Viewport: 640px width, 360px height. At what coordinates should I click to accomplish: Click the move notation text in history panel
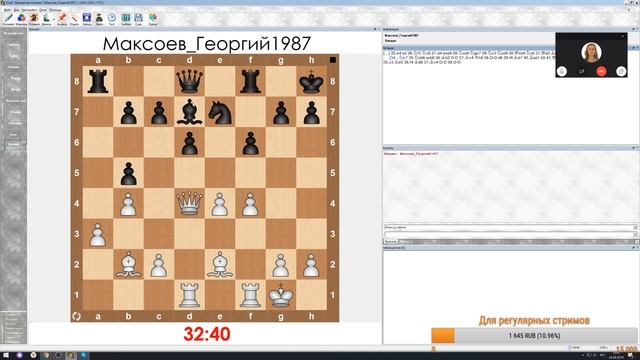click(469, 58)
